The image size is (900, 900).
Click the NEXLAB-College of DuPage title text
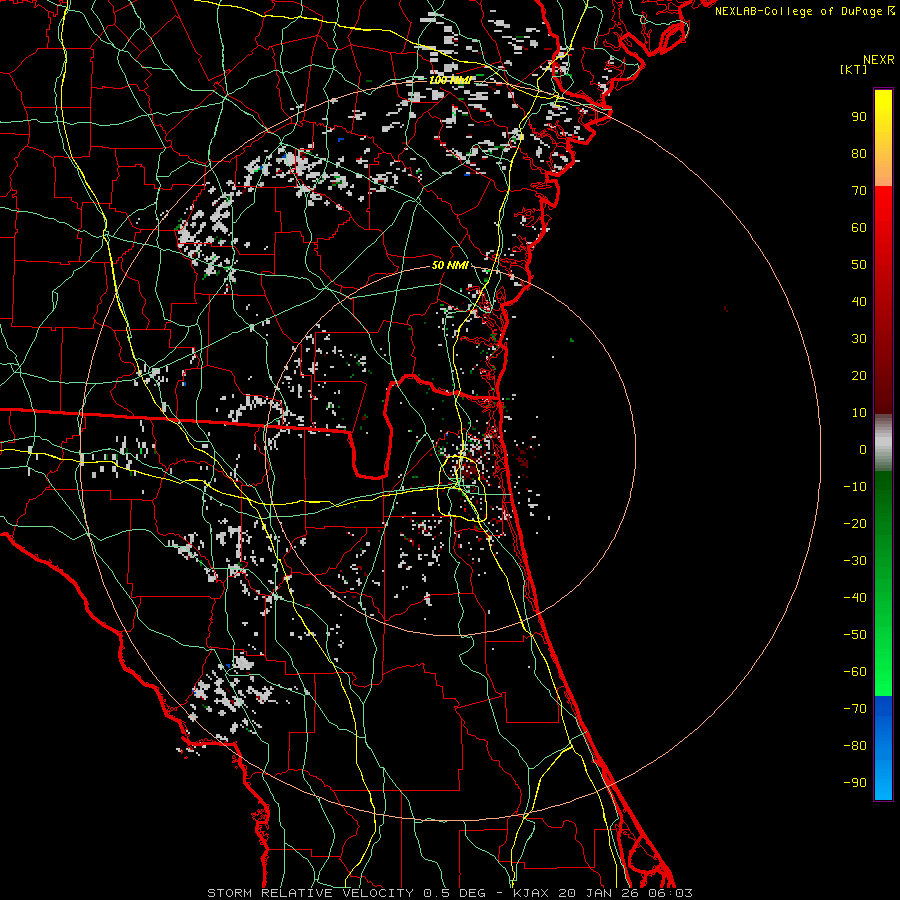pos(800,11)
